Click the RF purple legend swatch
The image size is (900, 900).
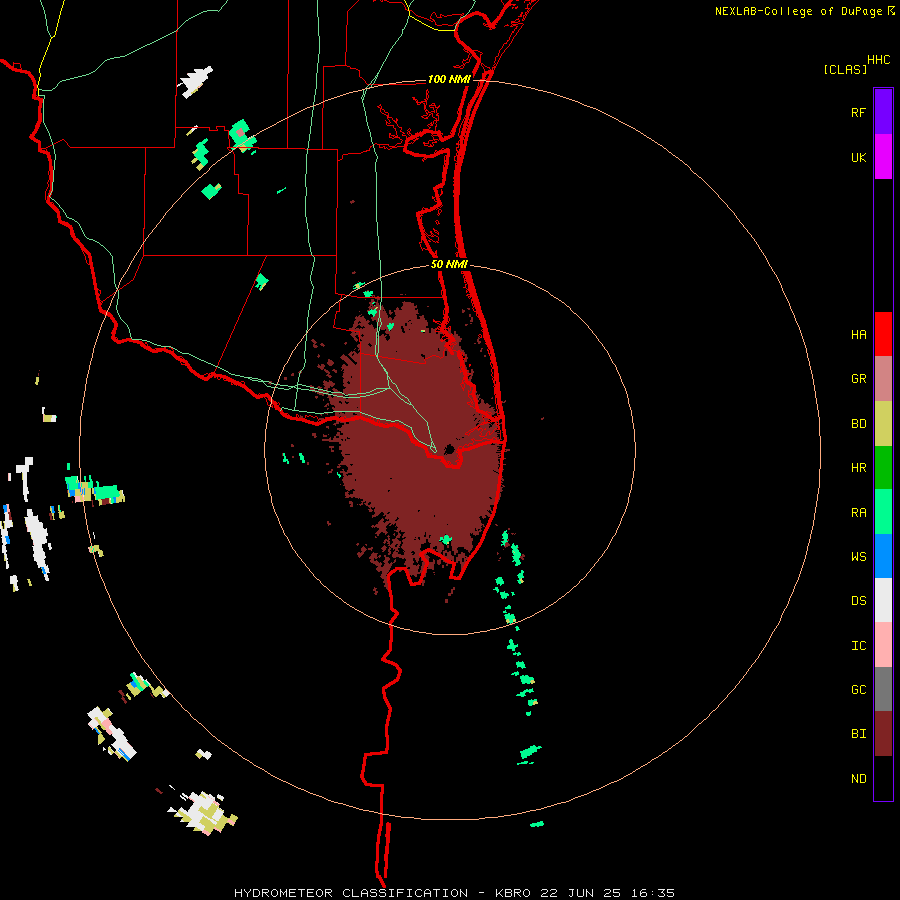(883, 112)
